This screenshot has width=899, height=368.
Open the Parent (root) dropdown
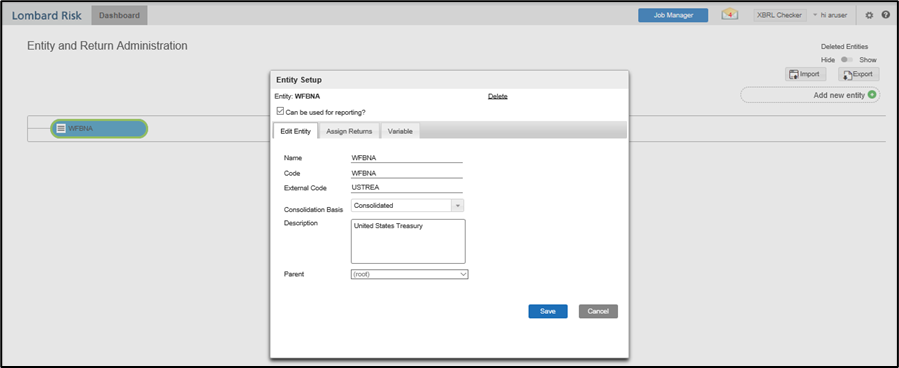coord(409,275)
